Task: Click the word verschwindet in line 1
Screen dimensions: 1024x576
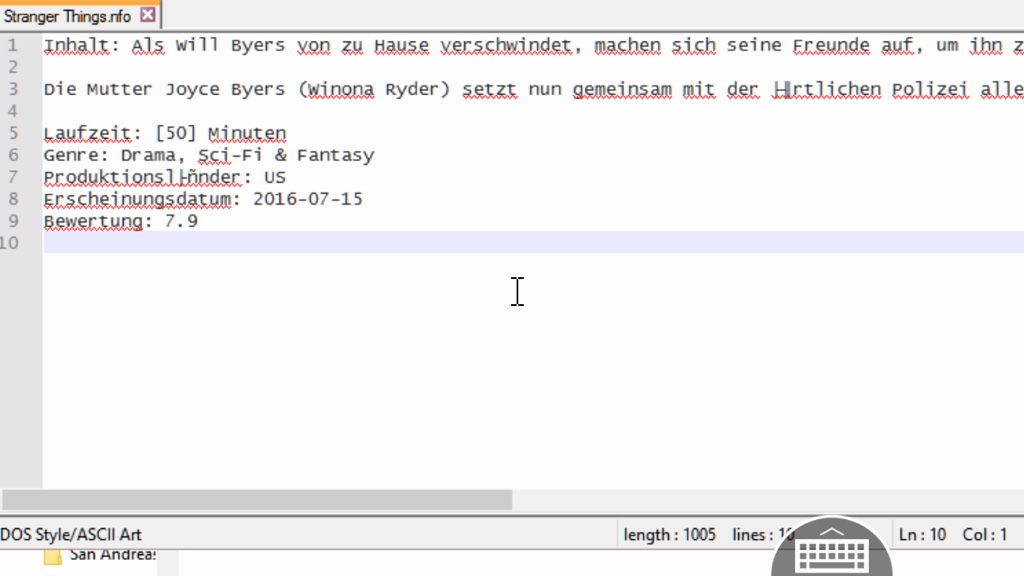Action: point(505,45)
